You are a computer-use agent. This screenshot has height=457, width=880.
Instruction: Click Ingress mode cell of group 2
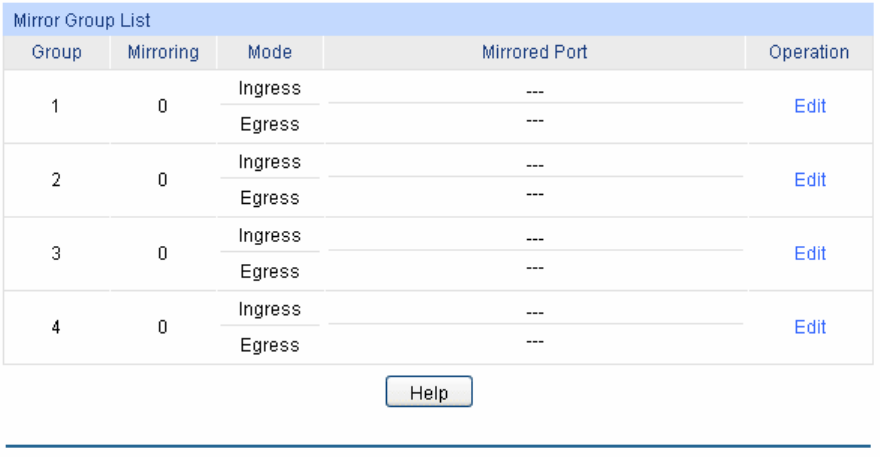[x=270, y=162]
